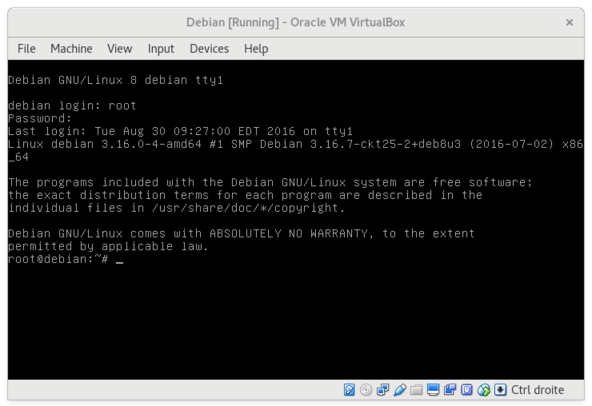The image size is (592, 406).
Task: Click the hard disk activity status icon
Action: (x=349, y=389)
